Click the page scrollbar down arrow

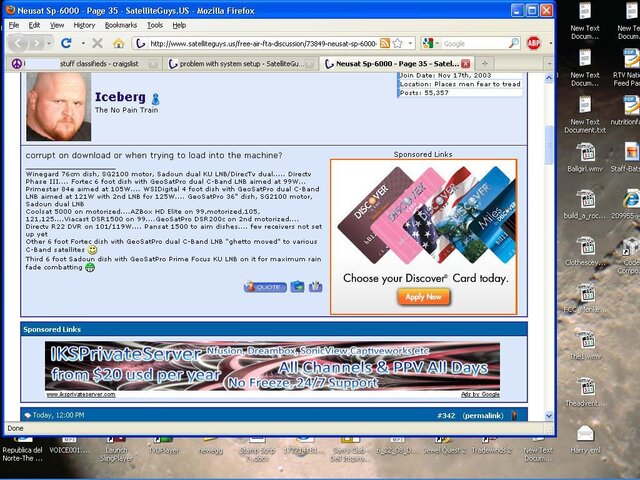click(549, 416)
